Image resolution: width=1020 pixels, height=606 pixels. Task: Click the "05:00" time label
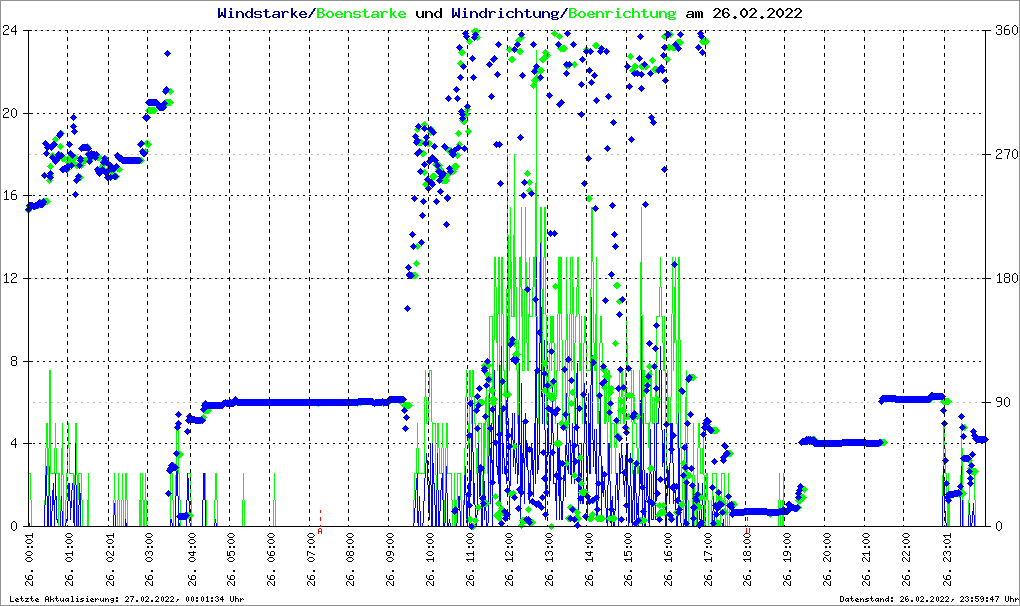point(231,549)
